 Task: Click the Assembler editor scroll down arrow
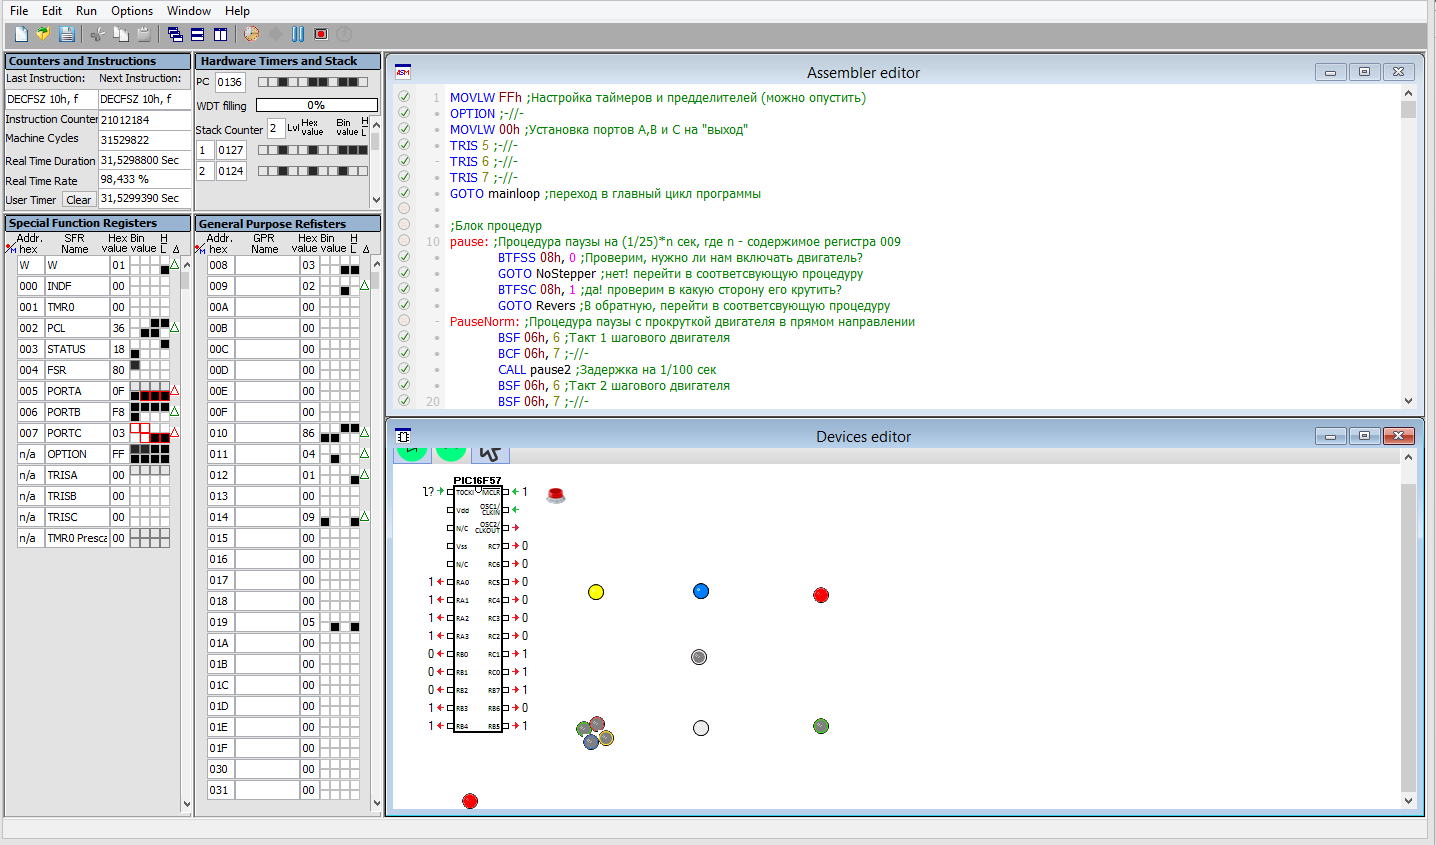pyautogui.click(x=1408, y=401)
